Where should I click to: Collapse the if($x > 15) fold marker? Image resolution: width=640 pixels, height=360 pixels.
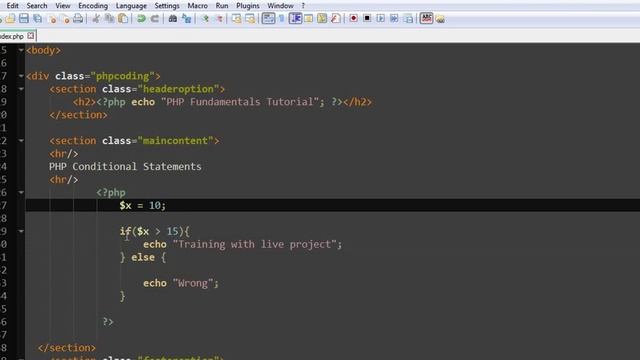point(21,231)
